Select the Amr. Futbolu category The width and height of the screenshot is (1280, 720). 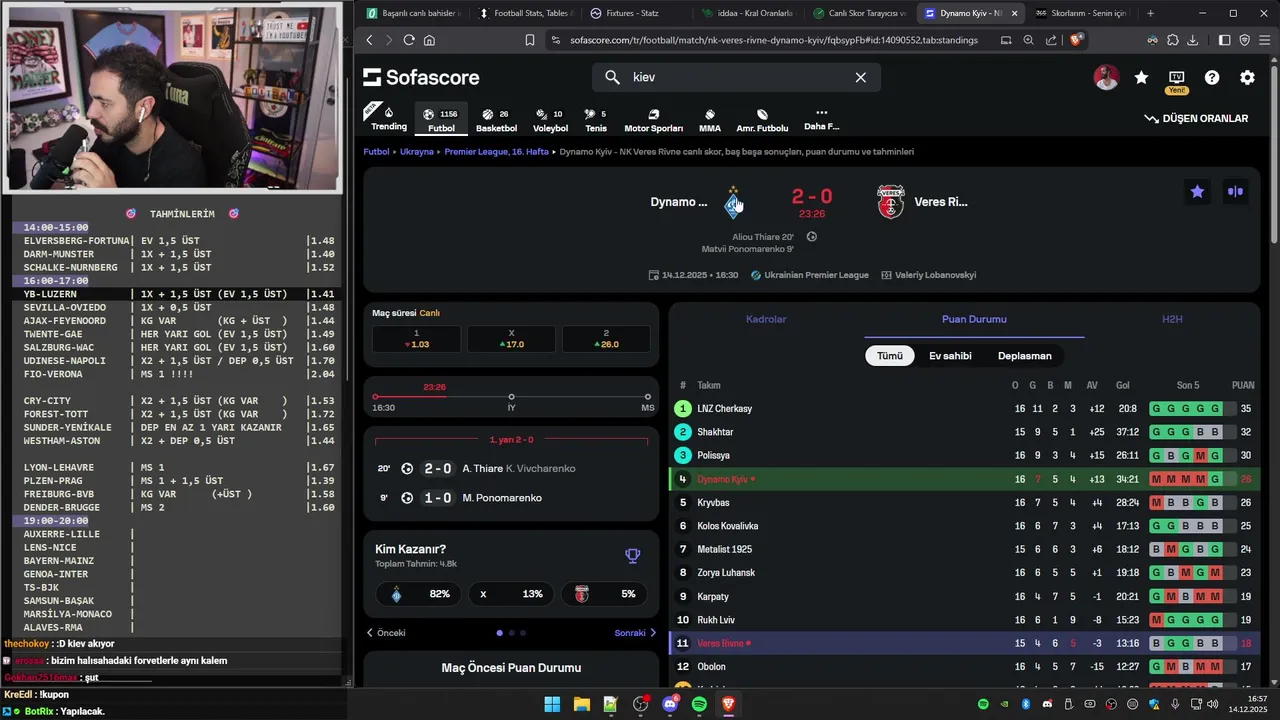(x=762, y=120)
